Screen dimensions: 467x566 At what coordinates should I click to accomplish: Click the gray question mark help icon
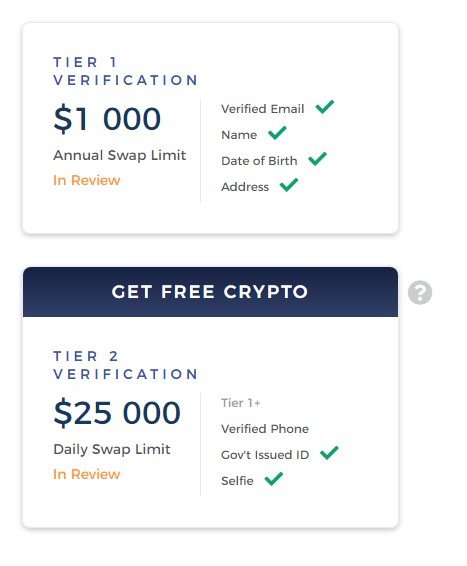420,292
